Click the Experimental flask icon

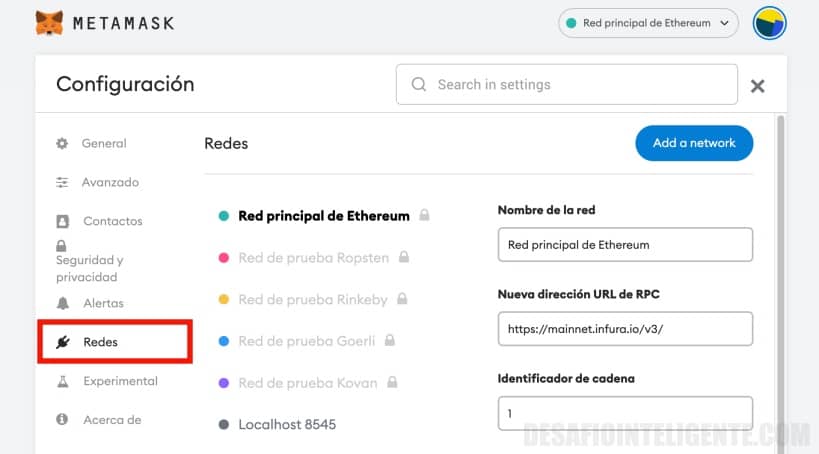[63, 381]
